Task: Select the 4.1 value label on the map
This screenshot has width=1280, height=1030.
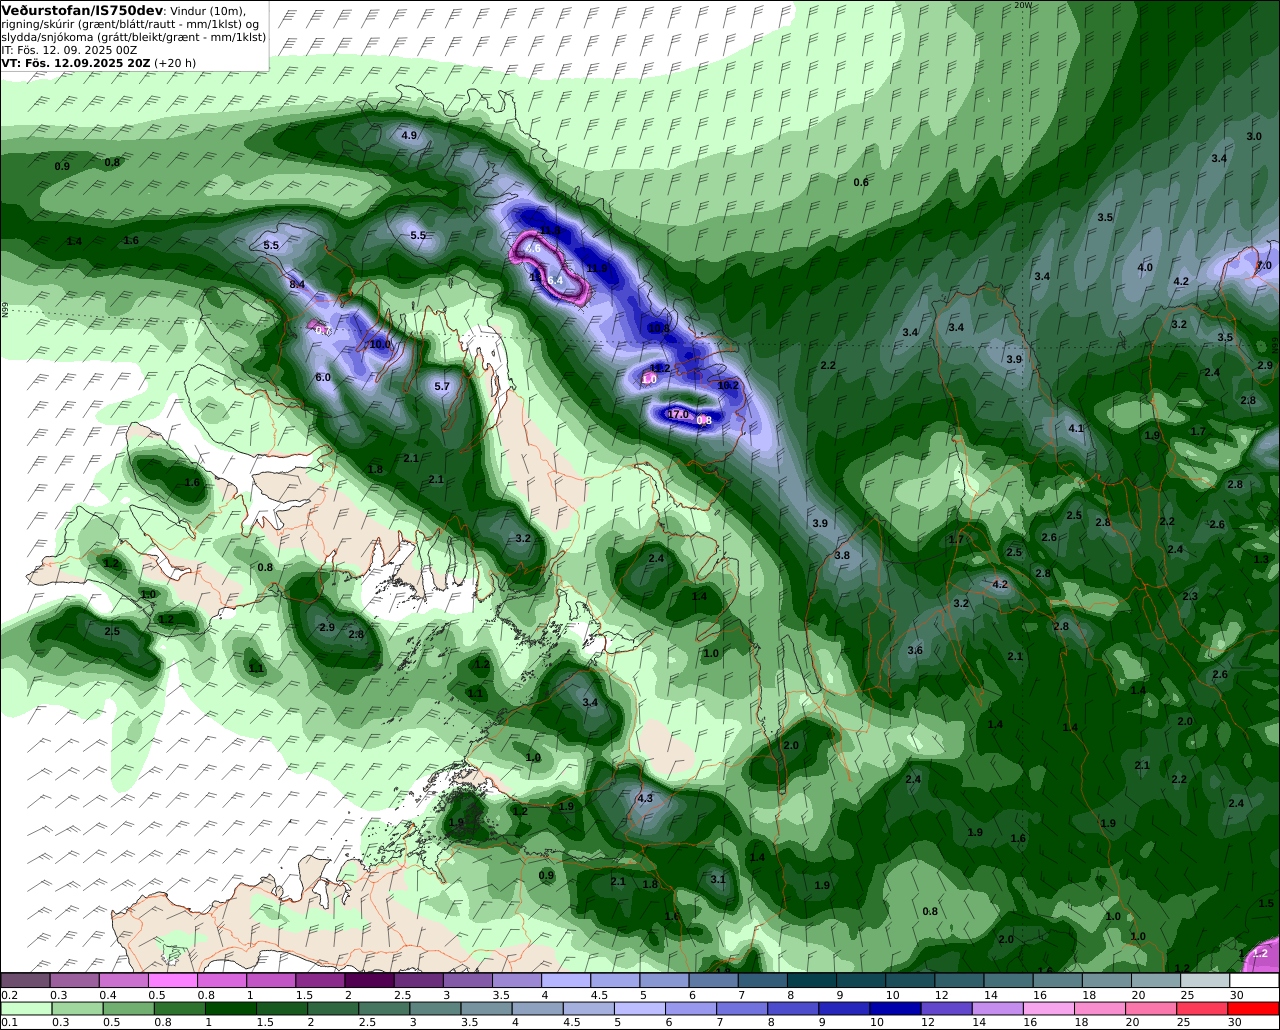Action: (x=1076, y=428)
